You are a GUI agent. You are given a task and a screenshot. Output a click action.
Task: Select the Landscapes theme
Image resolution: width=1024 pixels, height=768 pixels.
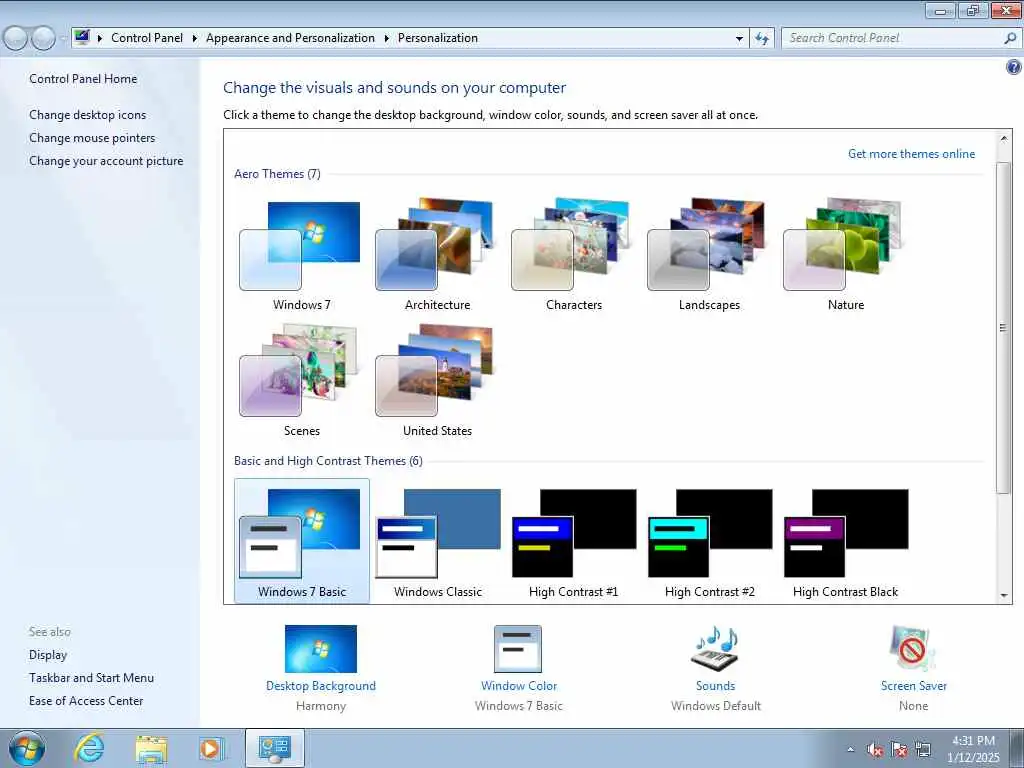(x=709, y=255)
